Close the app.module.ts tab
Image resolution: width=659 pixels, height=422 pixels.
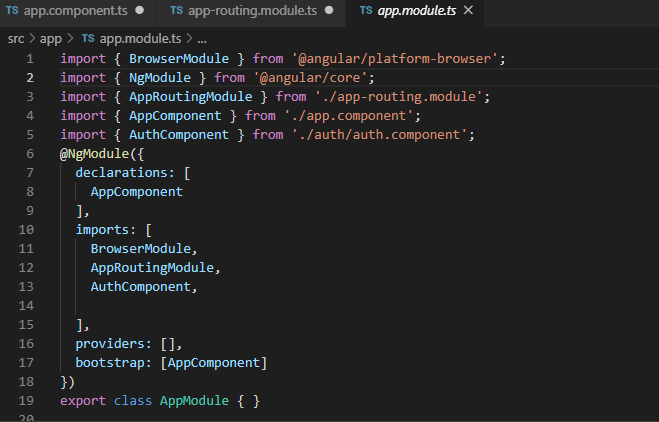[x=468, y=11]
